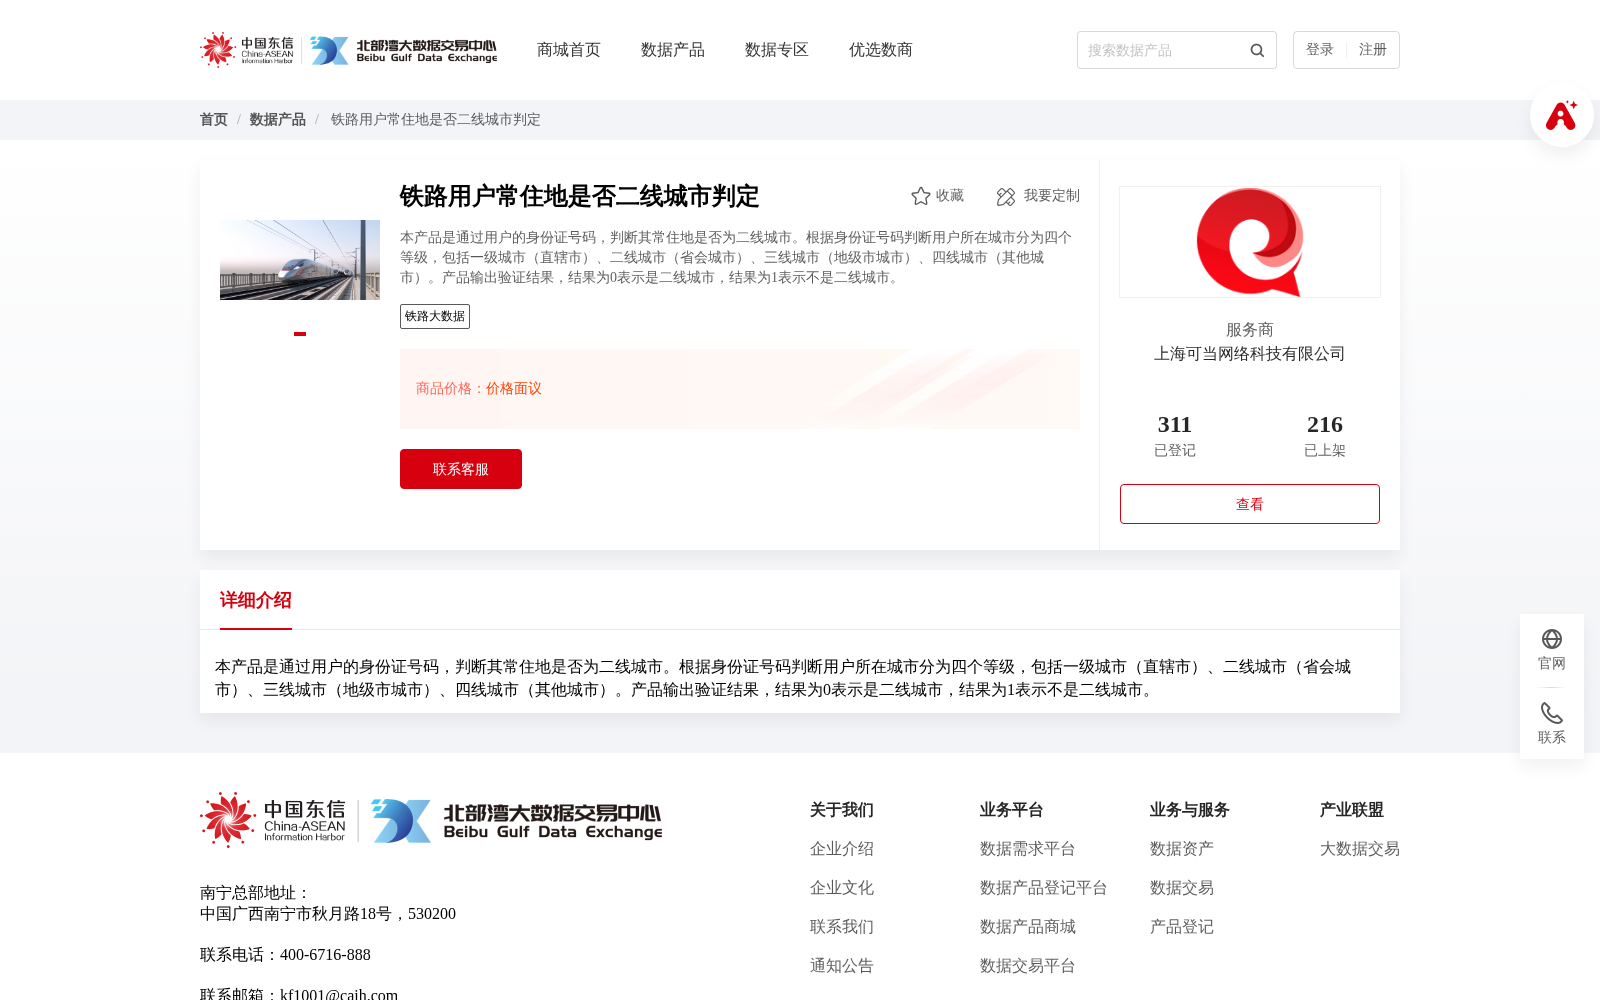
Task: Open the 数据需求平台 footer link
Action: click(x=1028, y=849)
